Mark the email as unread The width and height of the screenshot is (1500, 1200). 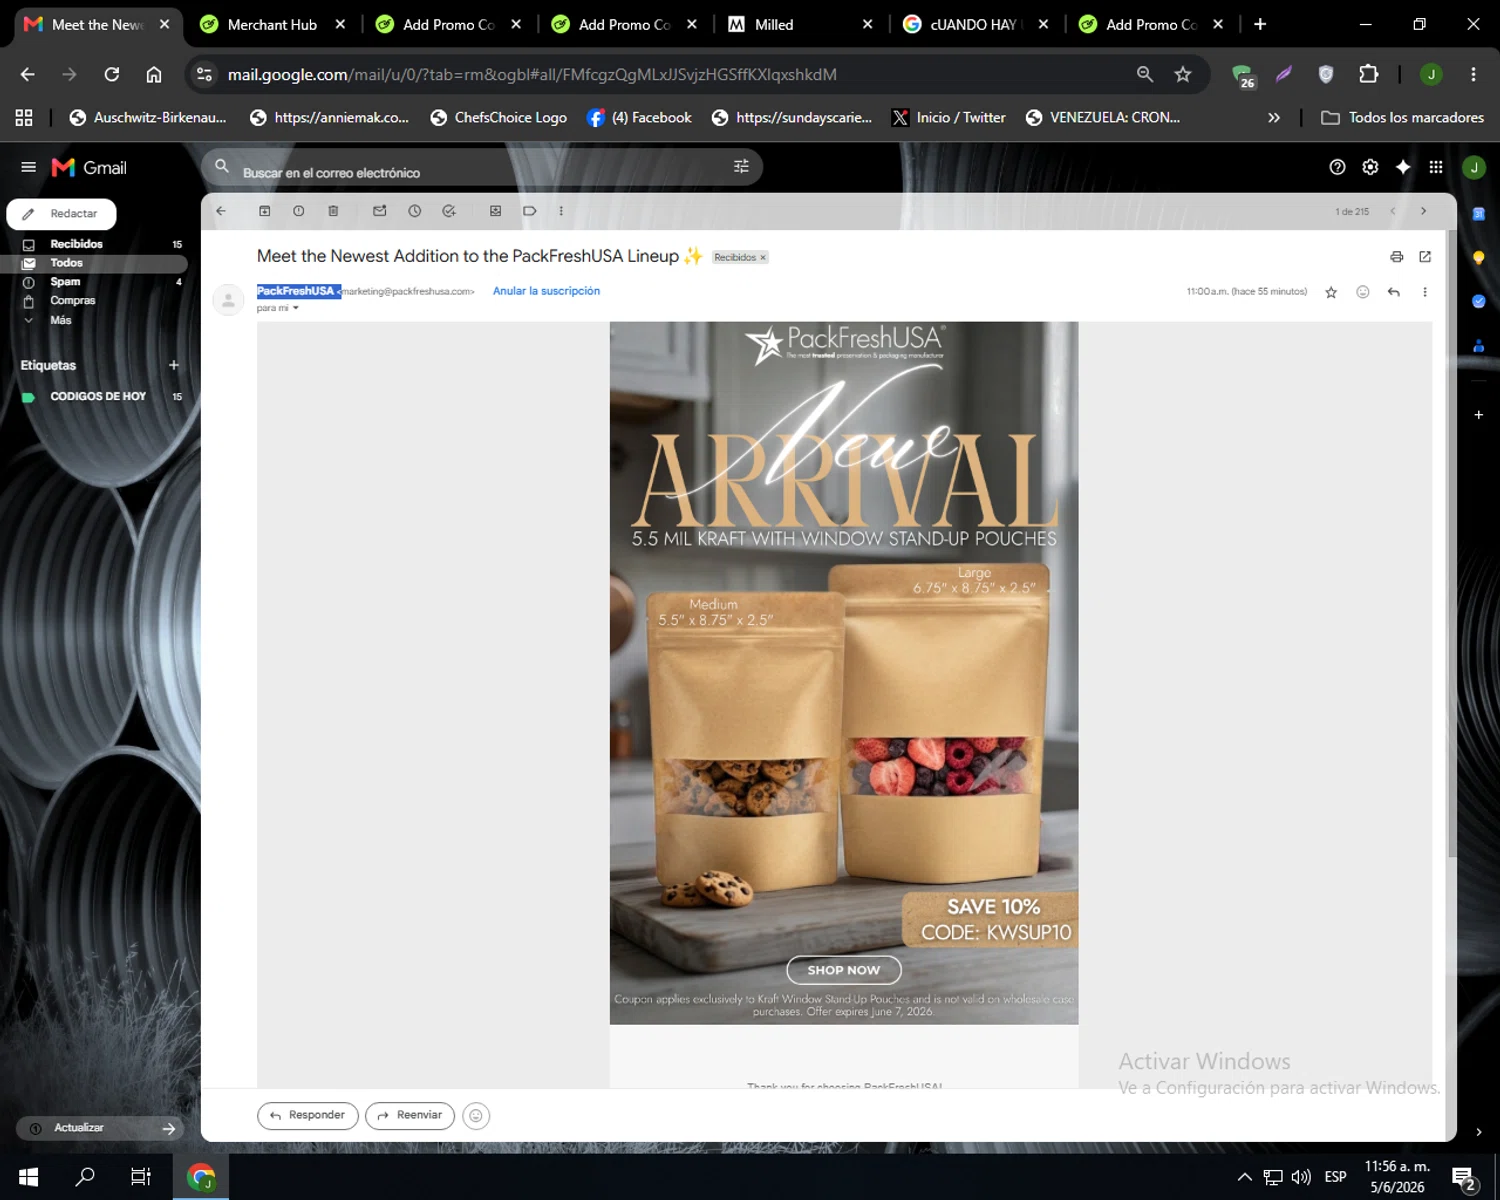[380, 211]
